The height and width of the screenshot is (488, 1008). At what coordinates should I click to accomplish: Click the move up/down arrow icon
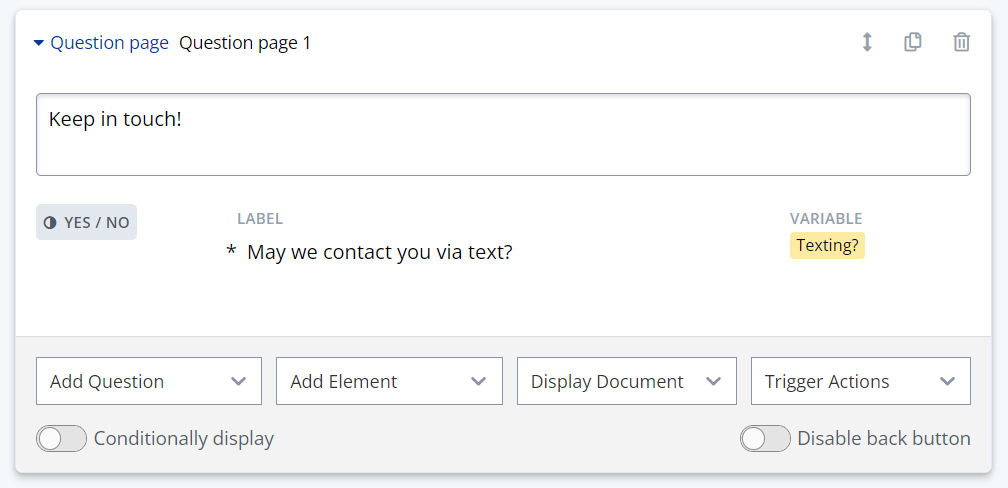867,42
